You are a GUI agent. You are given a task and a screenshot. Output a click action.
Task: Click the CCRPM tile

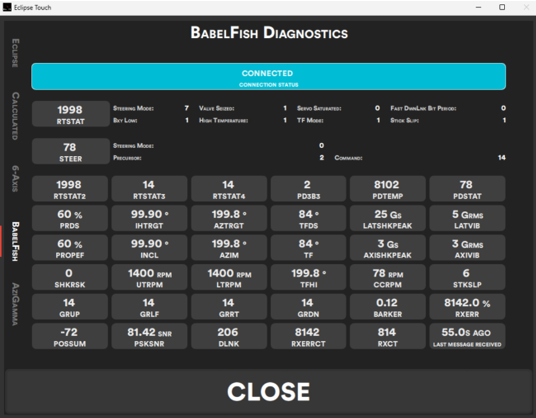coord(388,277)
